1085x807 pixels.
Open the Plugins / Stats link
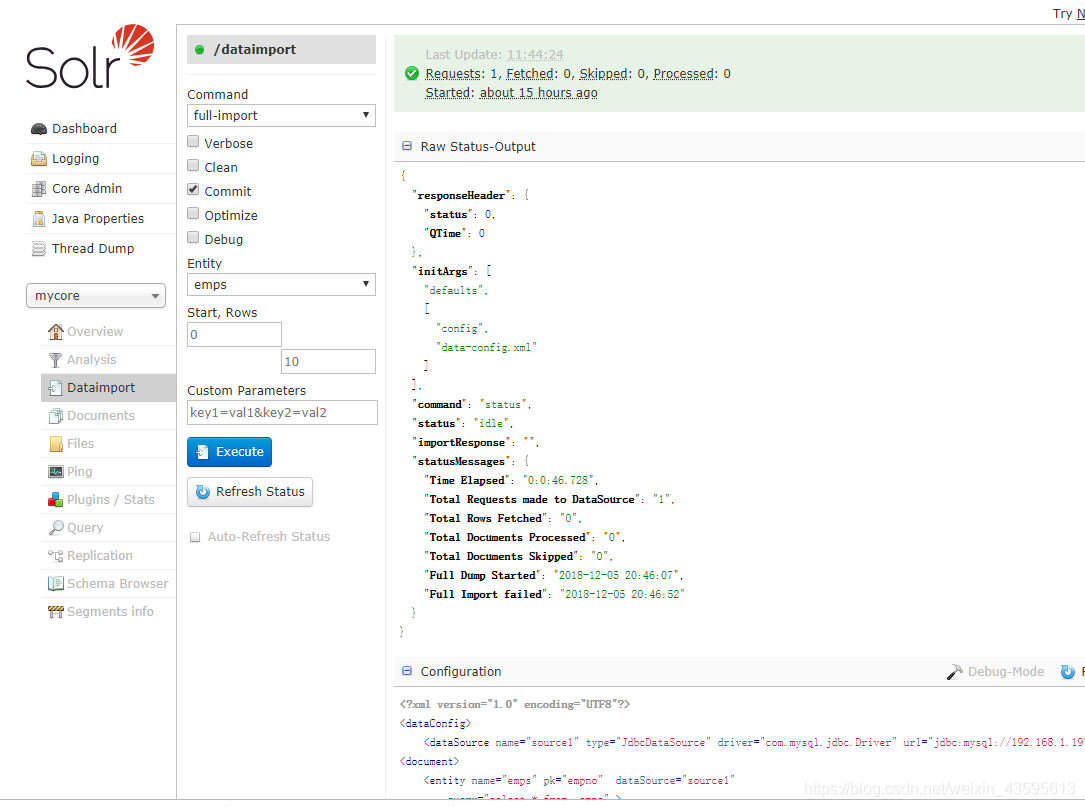111,500
